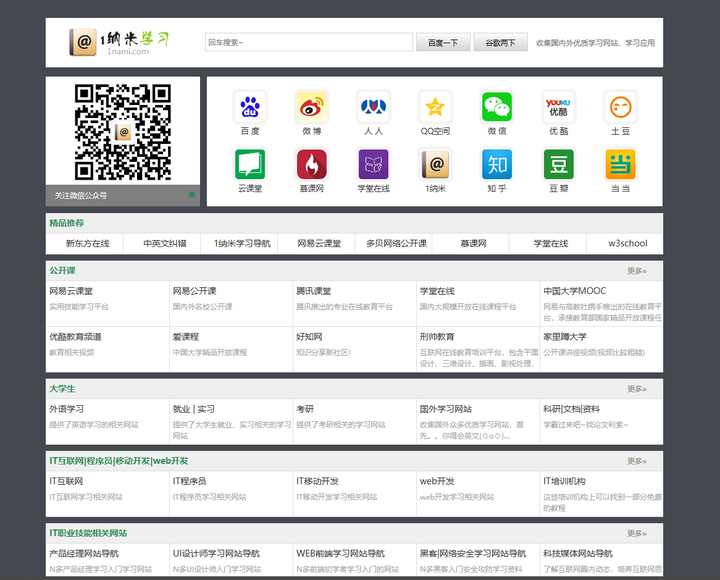
Task: Open the 就业 | 实习 category link
Action: pyautogui.click(x=194, y=409)
